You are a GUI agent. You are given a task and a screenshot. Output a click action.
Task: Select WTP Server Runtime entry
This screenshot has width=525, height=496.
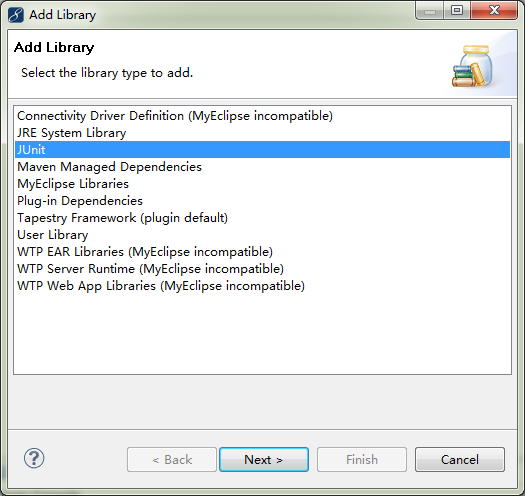tap(262, 269)
